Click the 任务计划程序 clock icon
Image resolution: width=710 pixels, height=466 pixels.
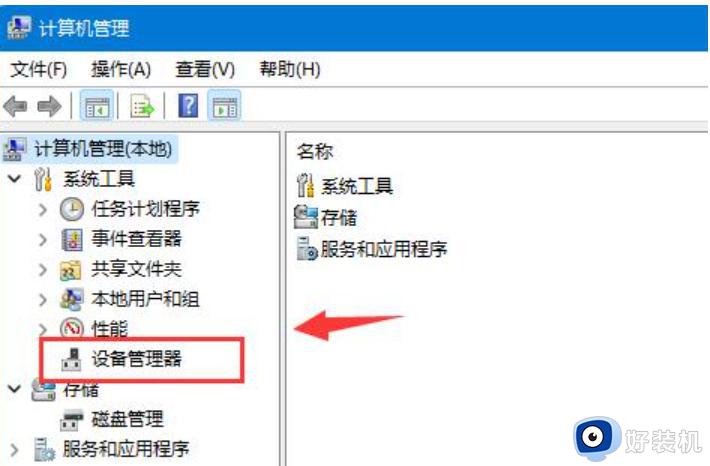[72, 209]
